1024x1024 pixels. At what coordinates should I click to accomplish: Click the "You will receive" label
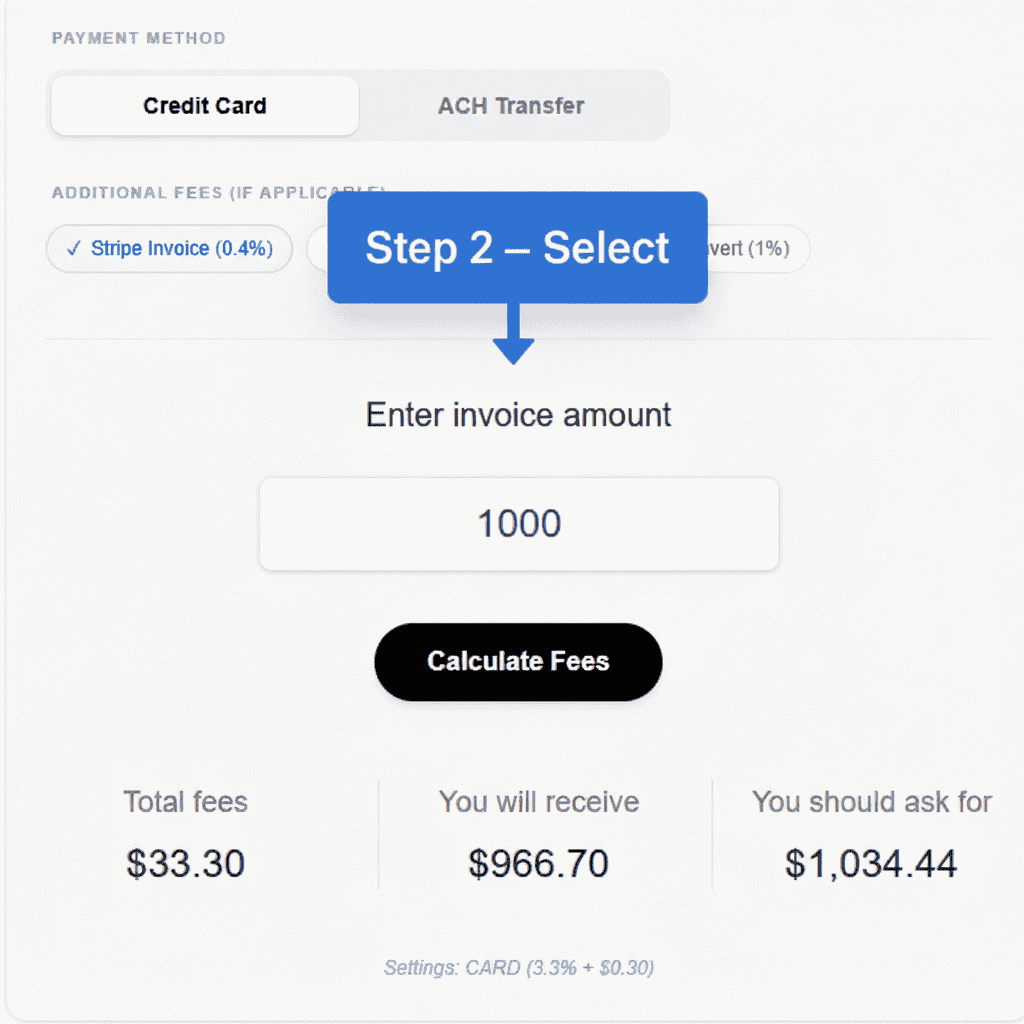538,801
